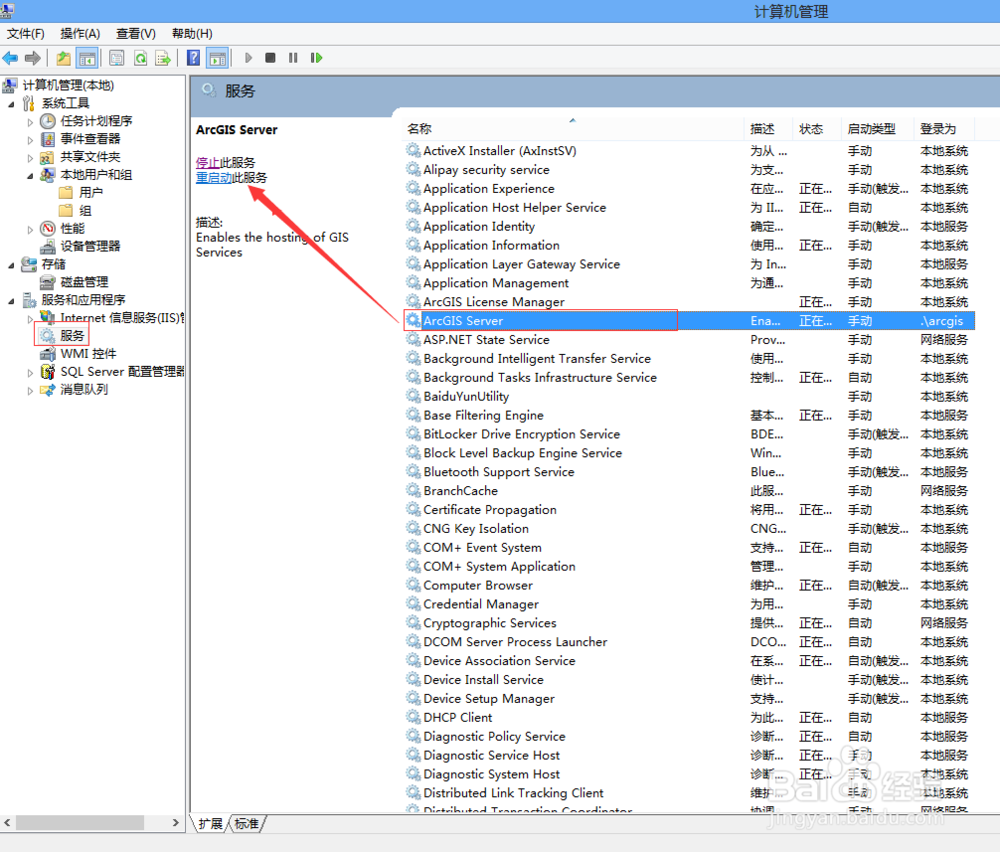Click the Refresh toolbar icon
Viewport: 1000px width, 852px height.
[x=140, y=59]
